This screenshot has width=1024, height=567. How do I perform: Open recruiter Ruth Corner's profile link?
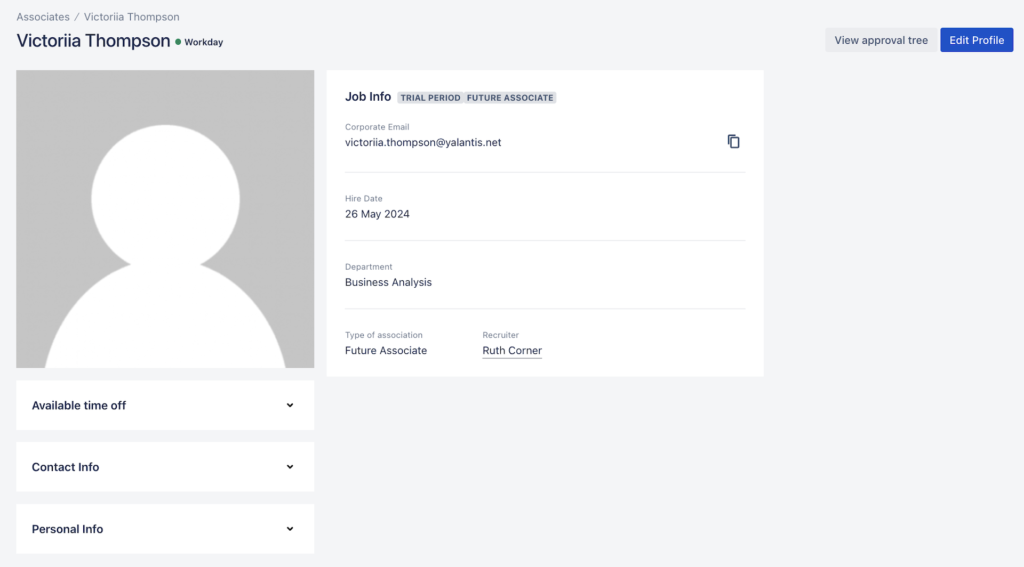[x=512, y=350]
